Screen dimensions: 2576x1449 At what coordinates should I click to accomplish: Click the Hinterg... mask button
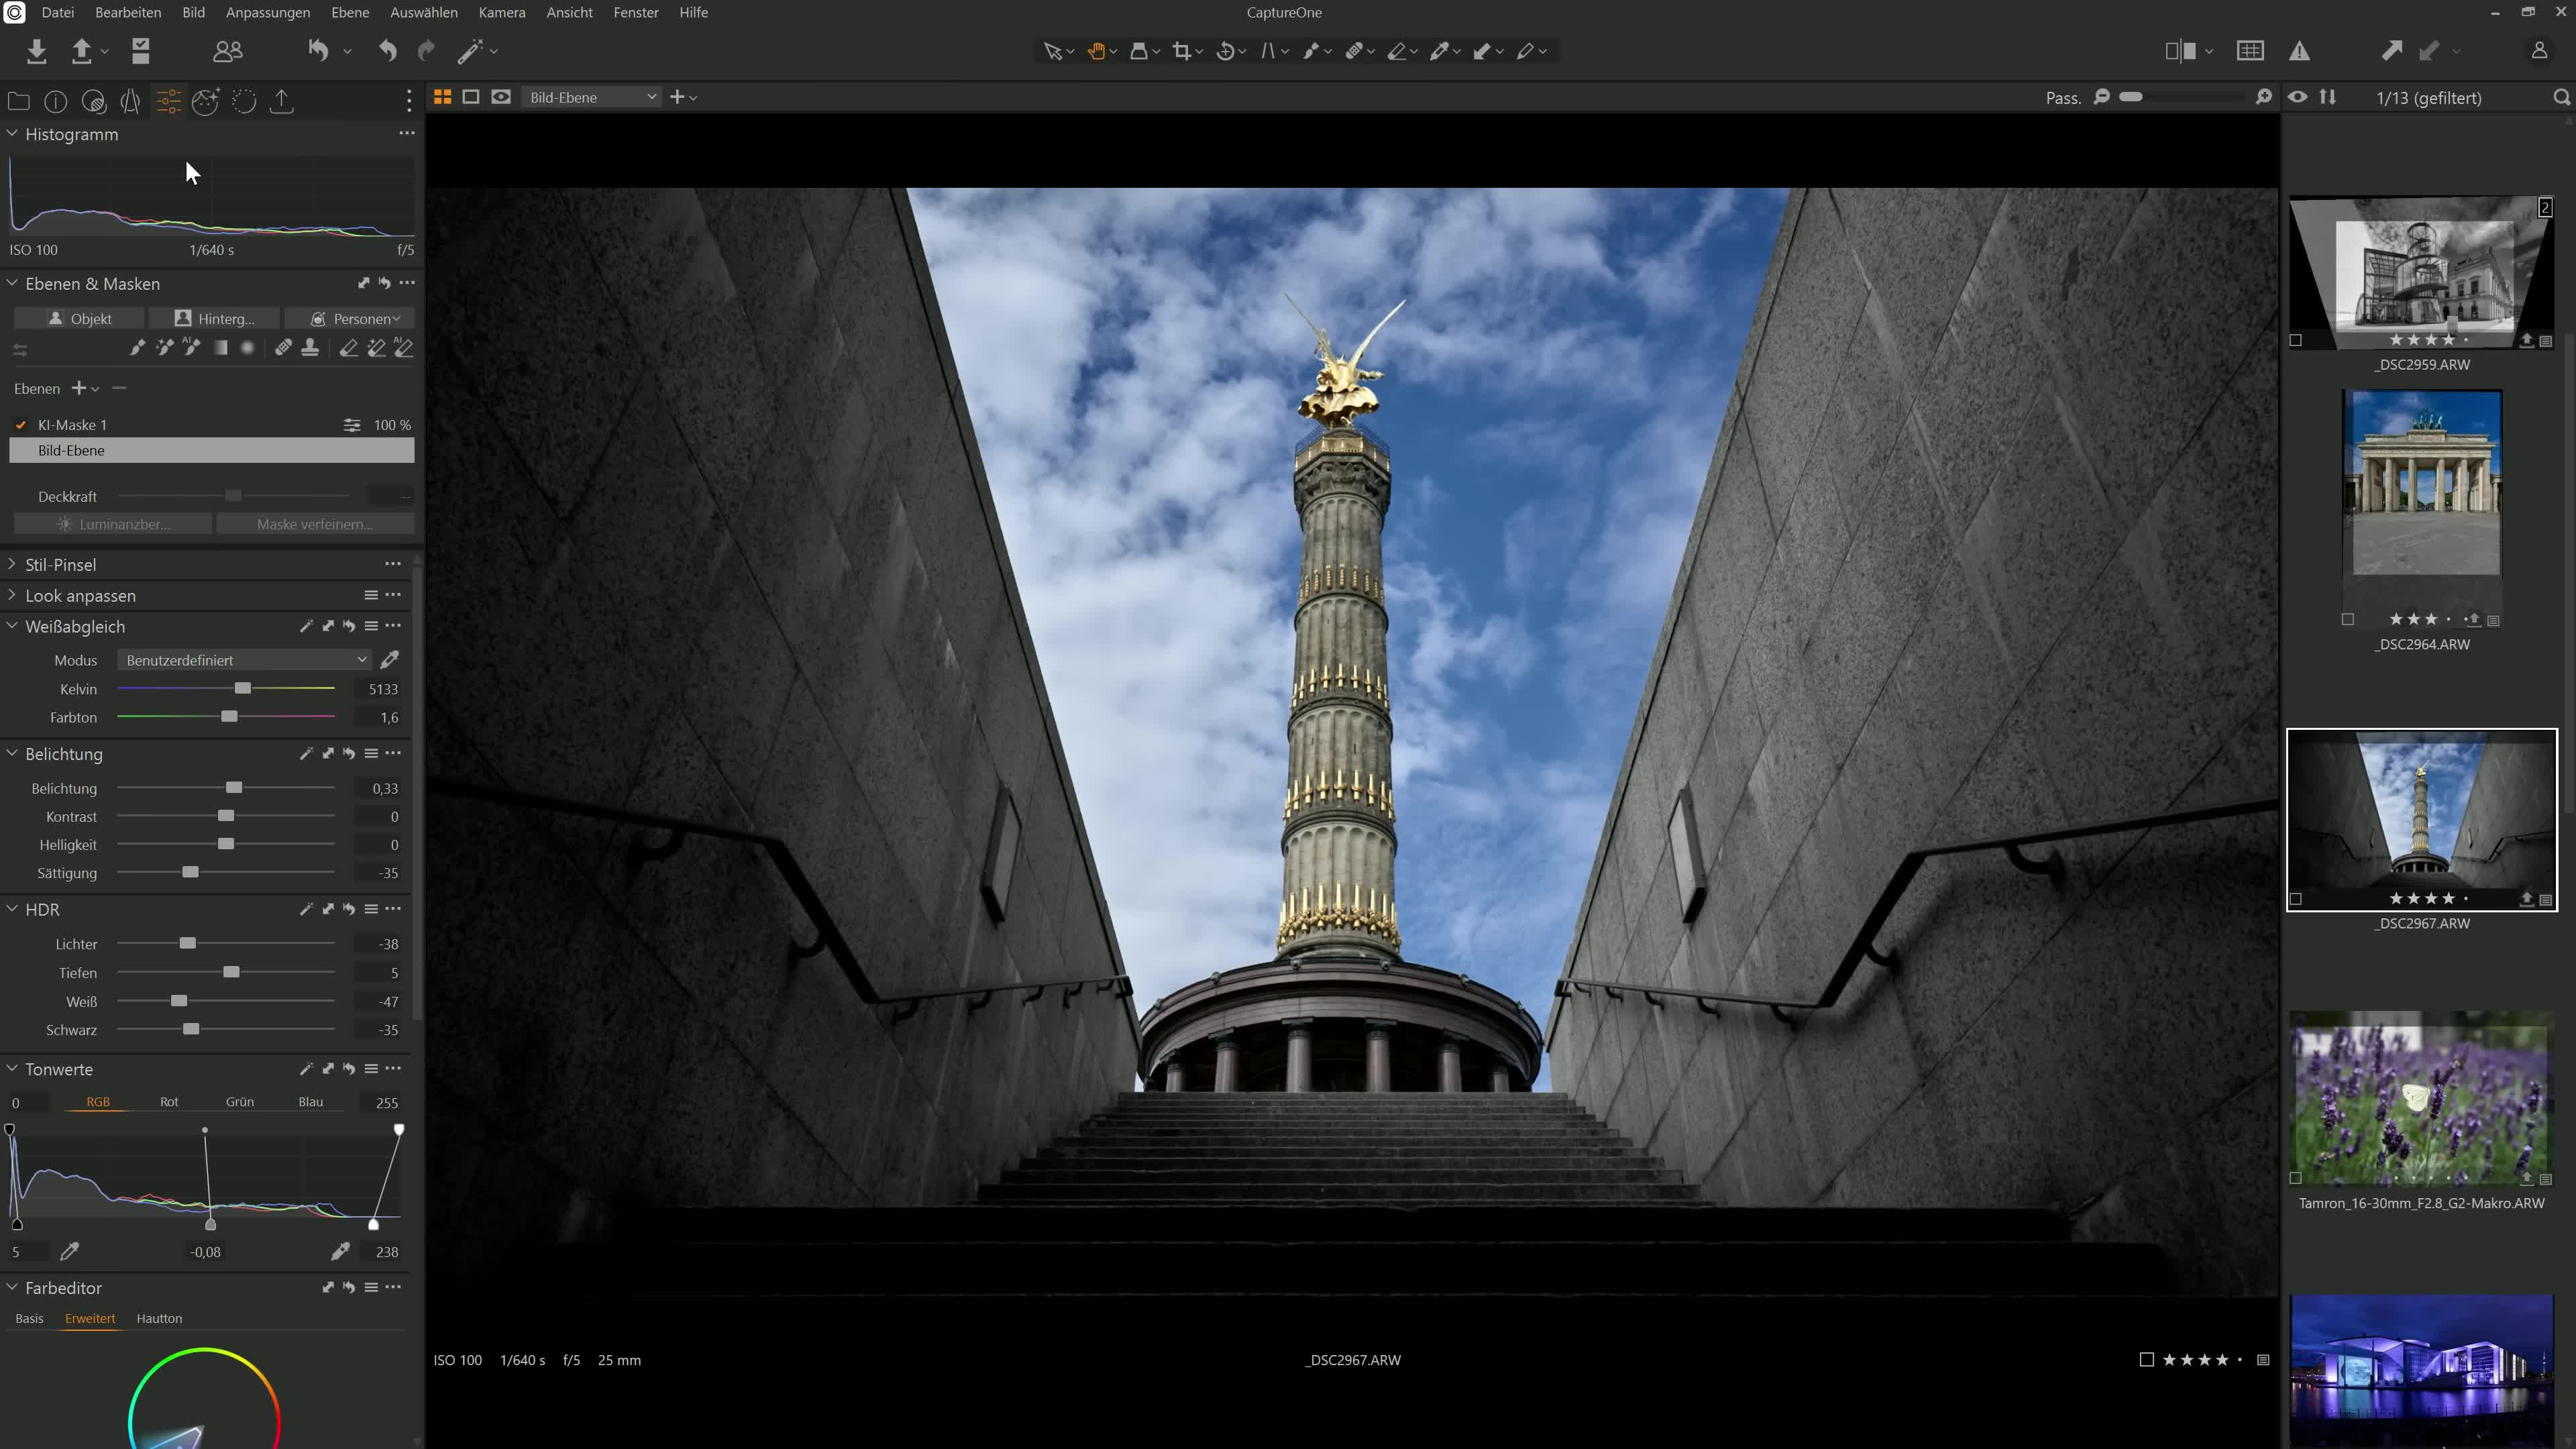coord(214,319)
